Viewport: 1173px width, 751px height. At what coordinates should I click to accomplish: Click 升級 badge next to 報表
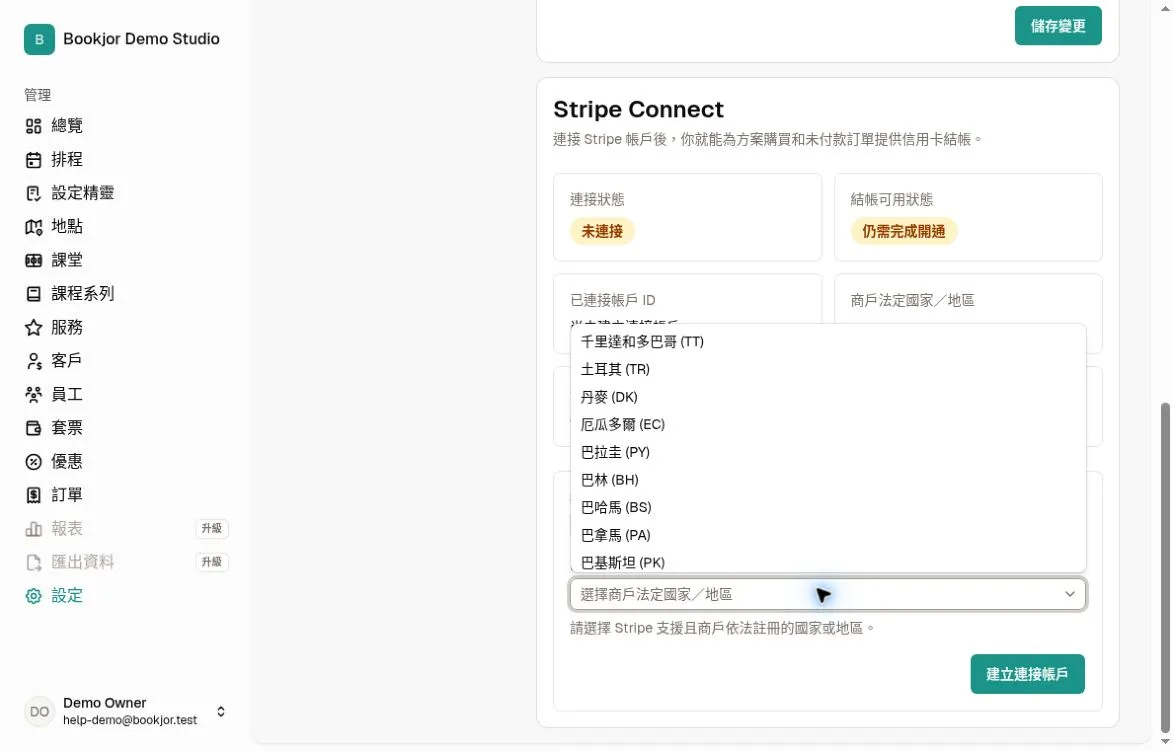212,529
